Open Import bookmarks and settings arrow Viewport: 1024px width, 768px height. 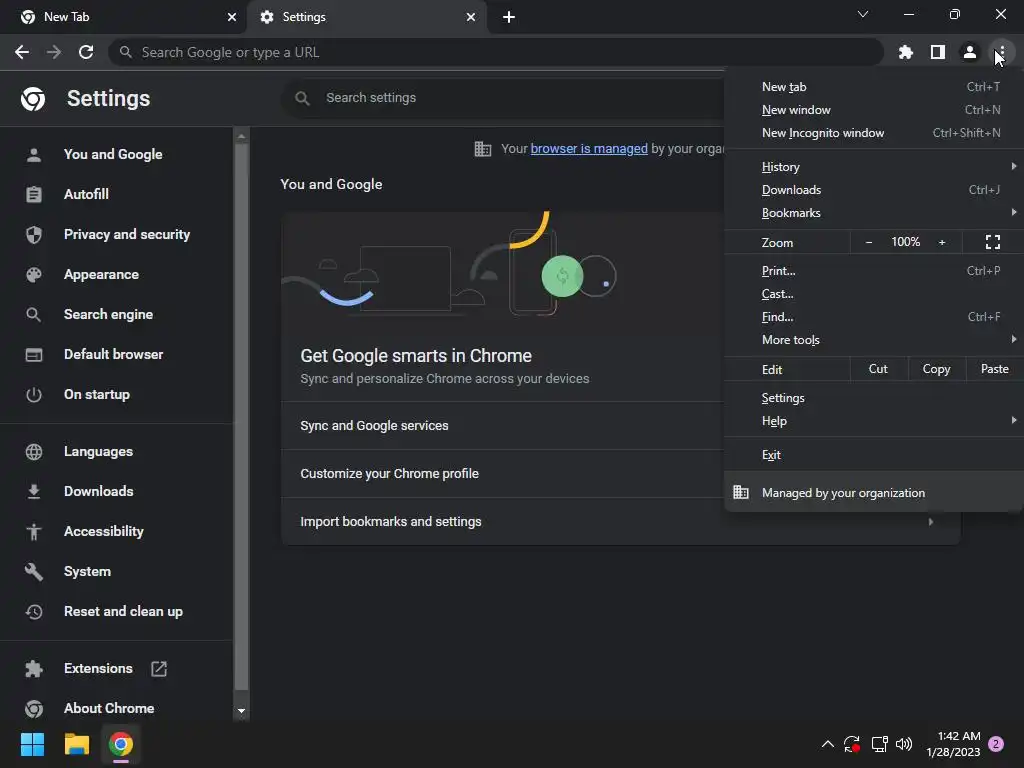(x=931, y=522)
